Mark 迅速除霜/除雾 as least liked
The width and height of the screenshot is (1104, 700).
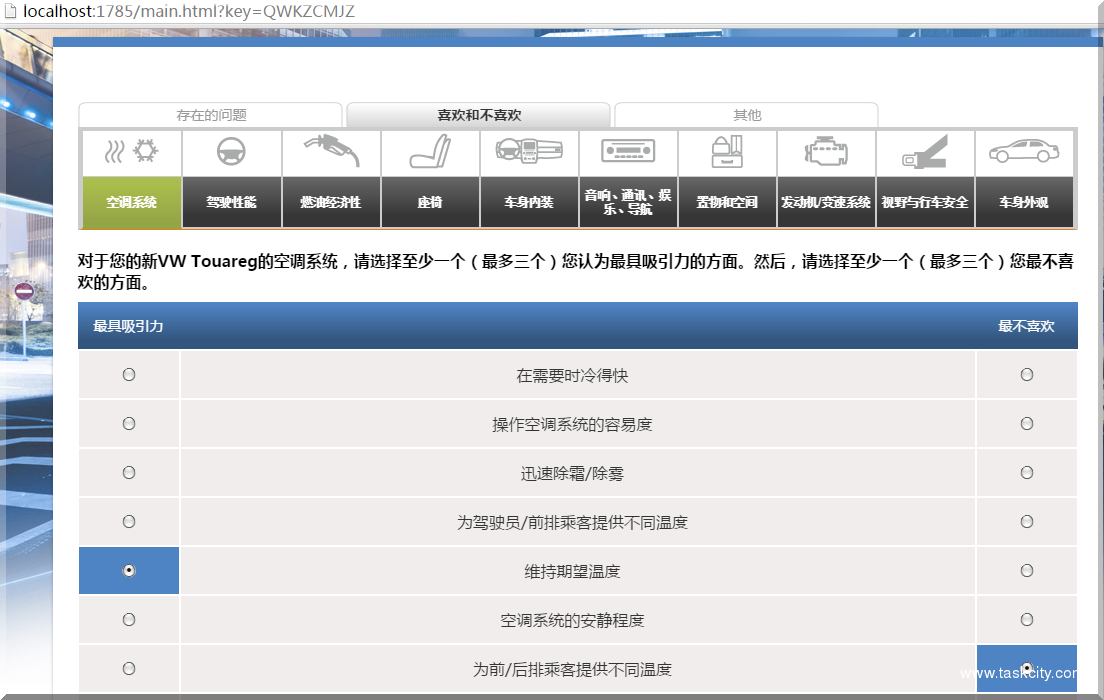click(x=1027, y=473)
